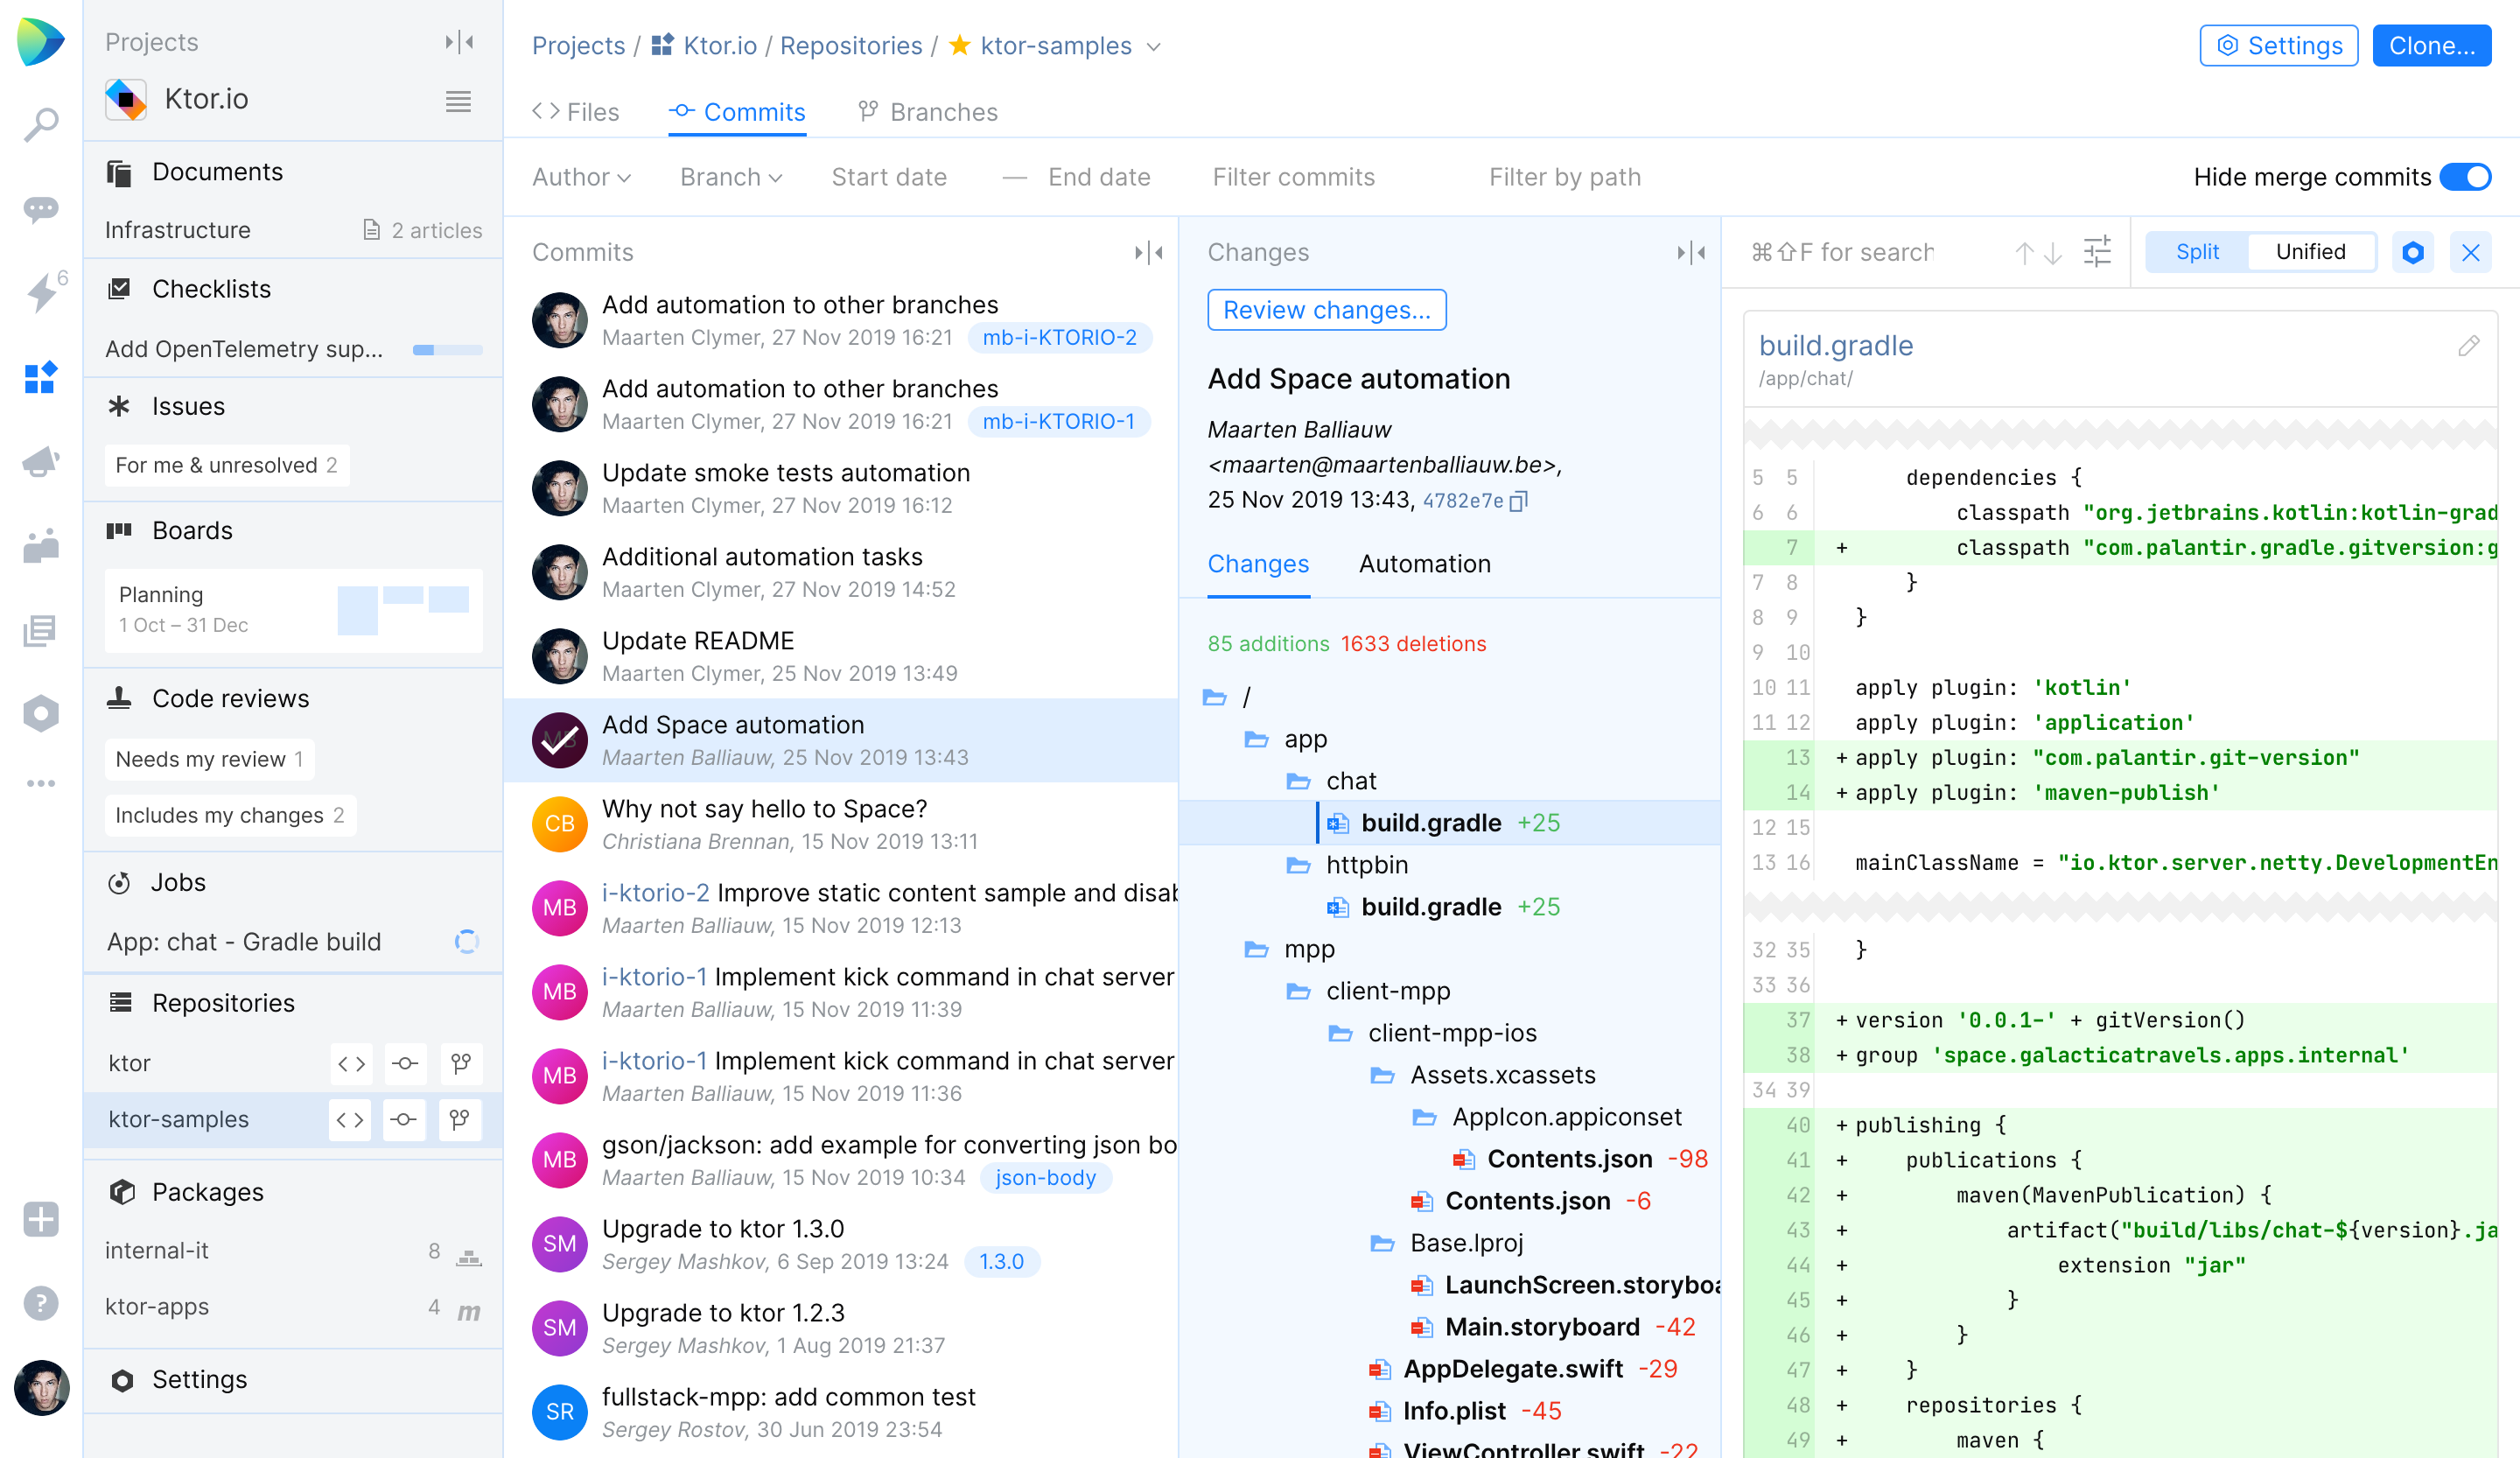This screenshot has height=1458, width=2520.
Task: Open the Author filter dropdown
Action: coord(581,177)
